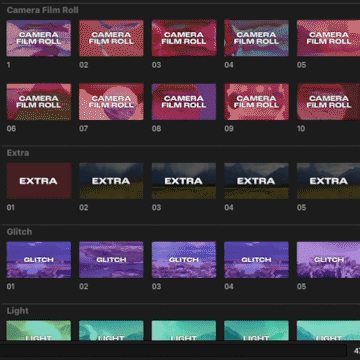The height and width of the screenshot is (360, 360).
Task: Pick the Camera Film Roll 04 thumbnail
Action: (256, 38)
